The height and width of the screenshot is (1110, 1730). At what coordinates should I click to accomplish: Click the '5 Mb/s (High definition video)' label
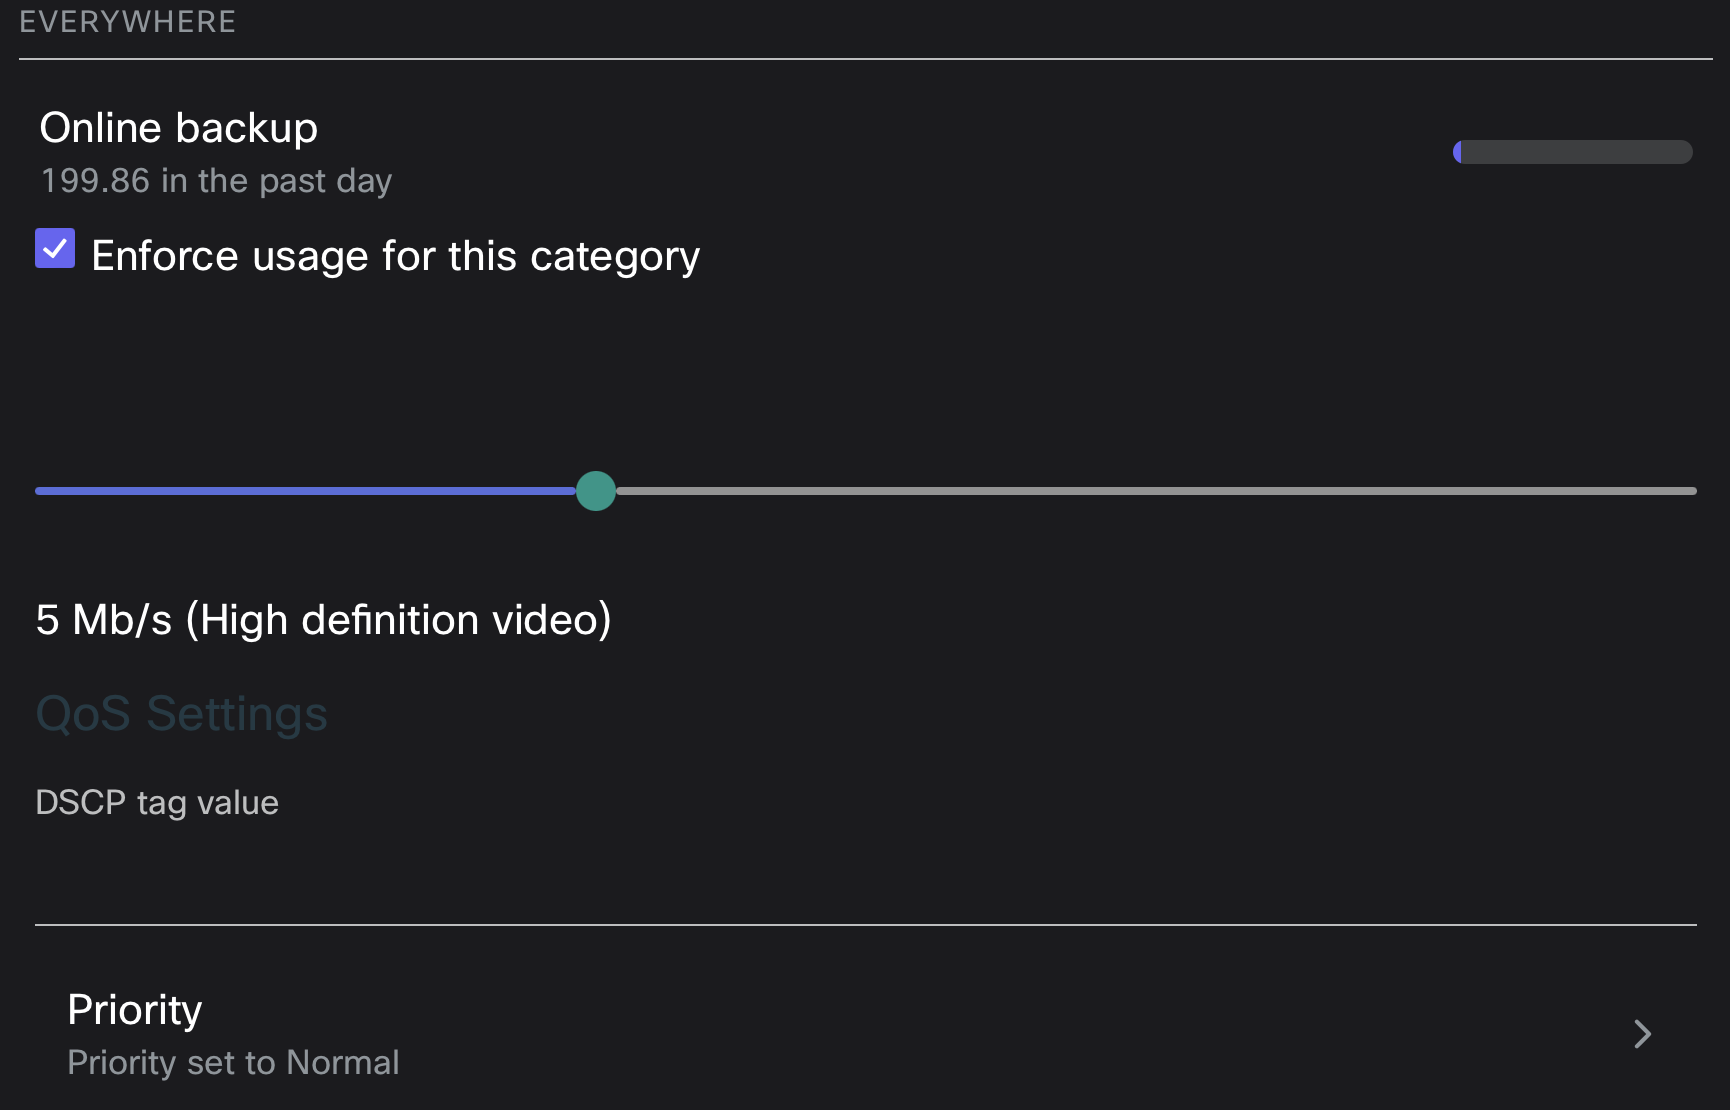323,620
